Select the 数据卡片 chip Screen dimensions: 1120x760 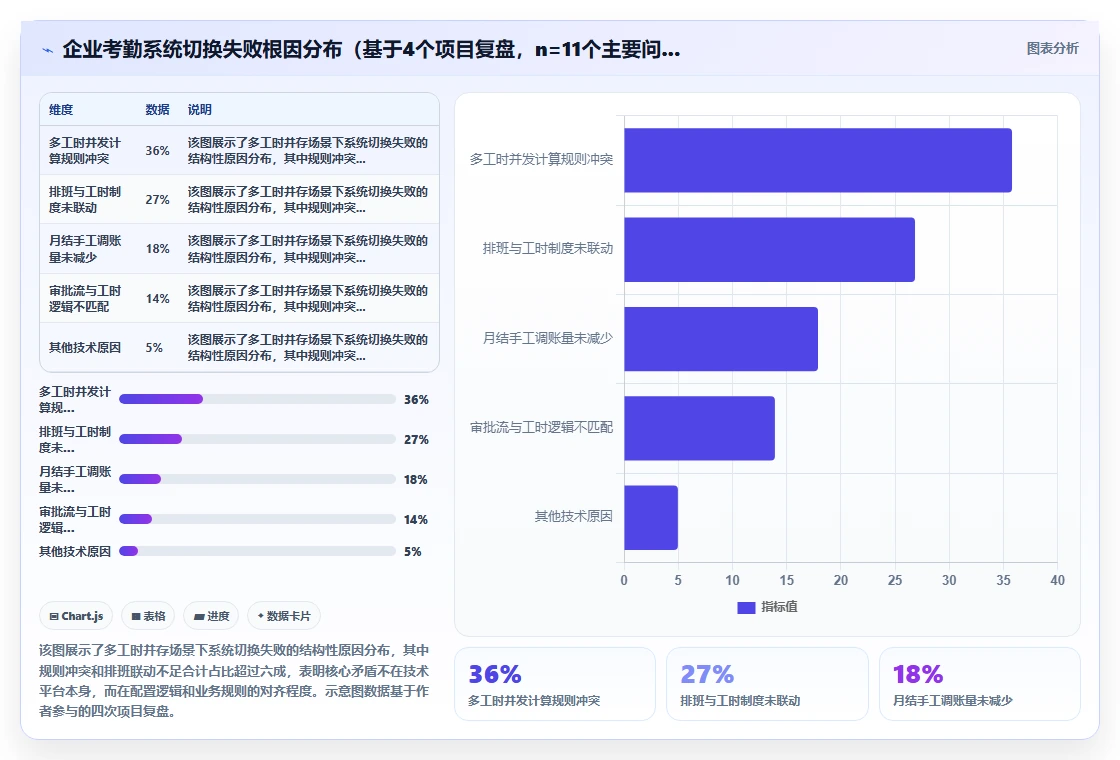coord(284,616)
